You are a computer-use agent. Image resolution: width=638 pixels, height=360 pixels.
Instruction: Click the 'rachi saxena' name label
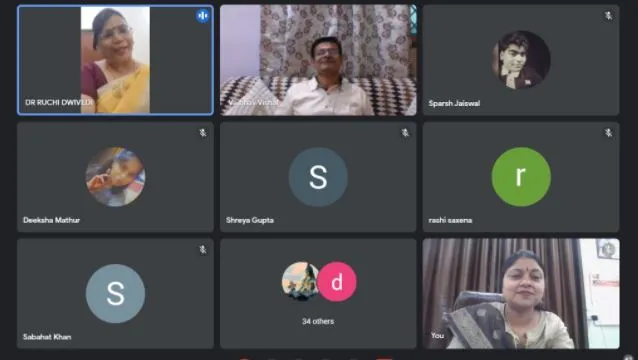point(450,220)
